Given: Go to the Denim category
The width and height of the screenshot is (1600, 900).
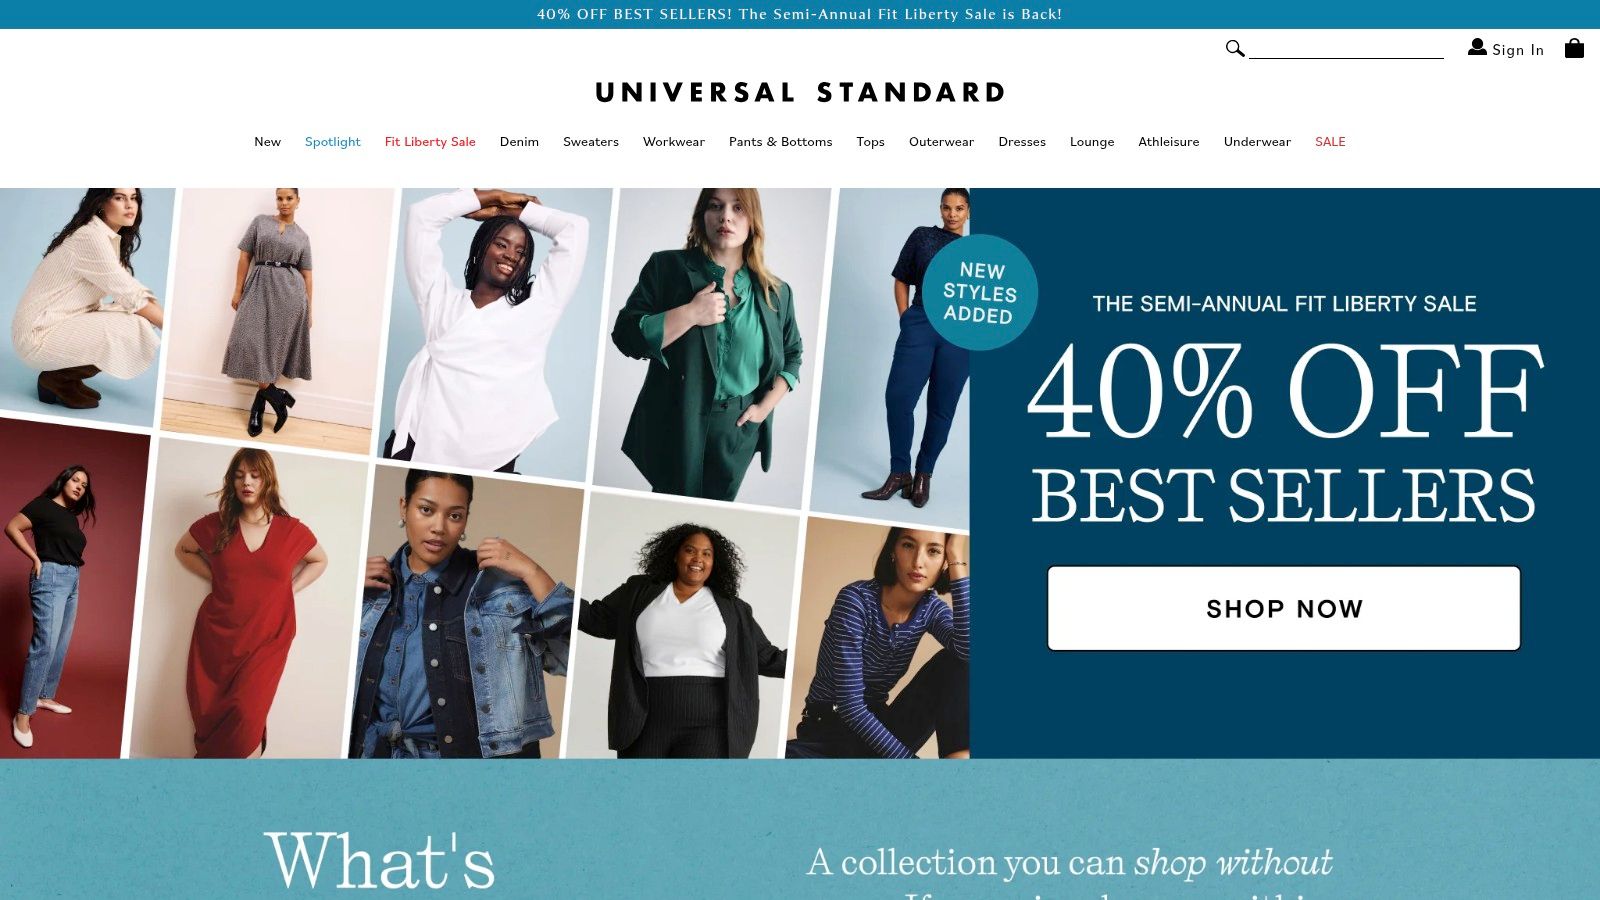Looking at the screenshot, I should pos(519,142).
